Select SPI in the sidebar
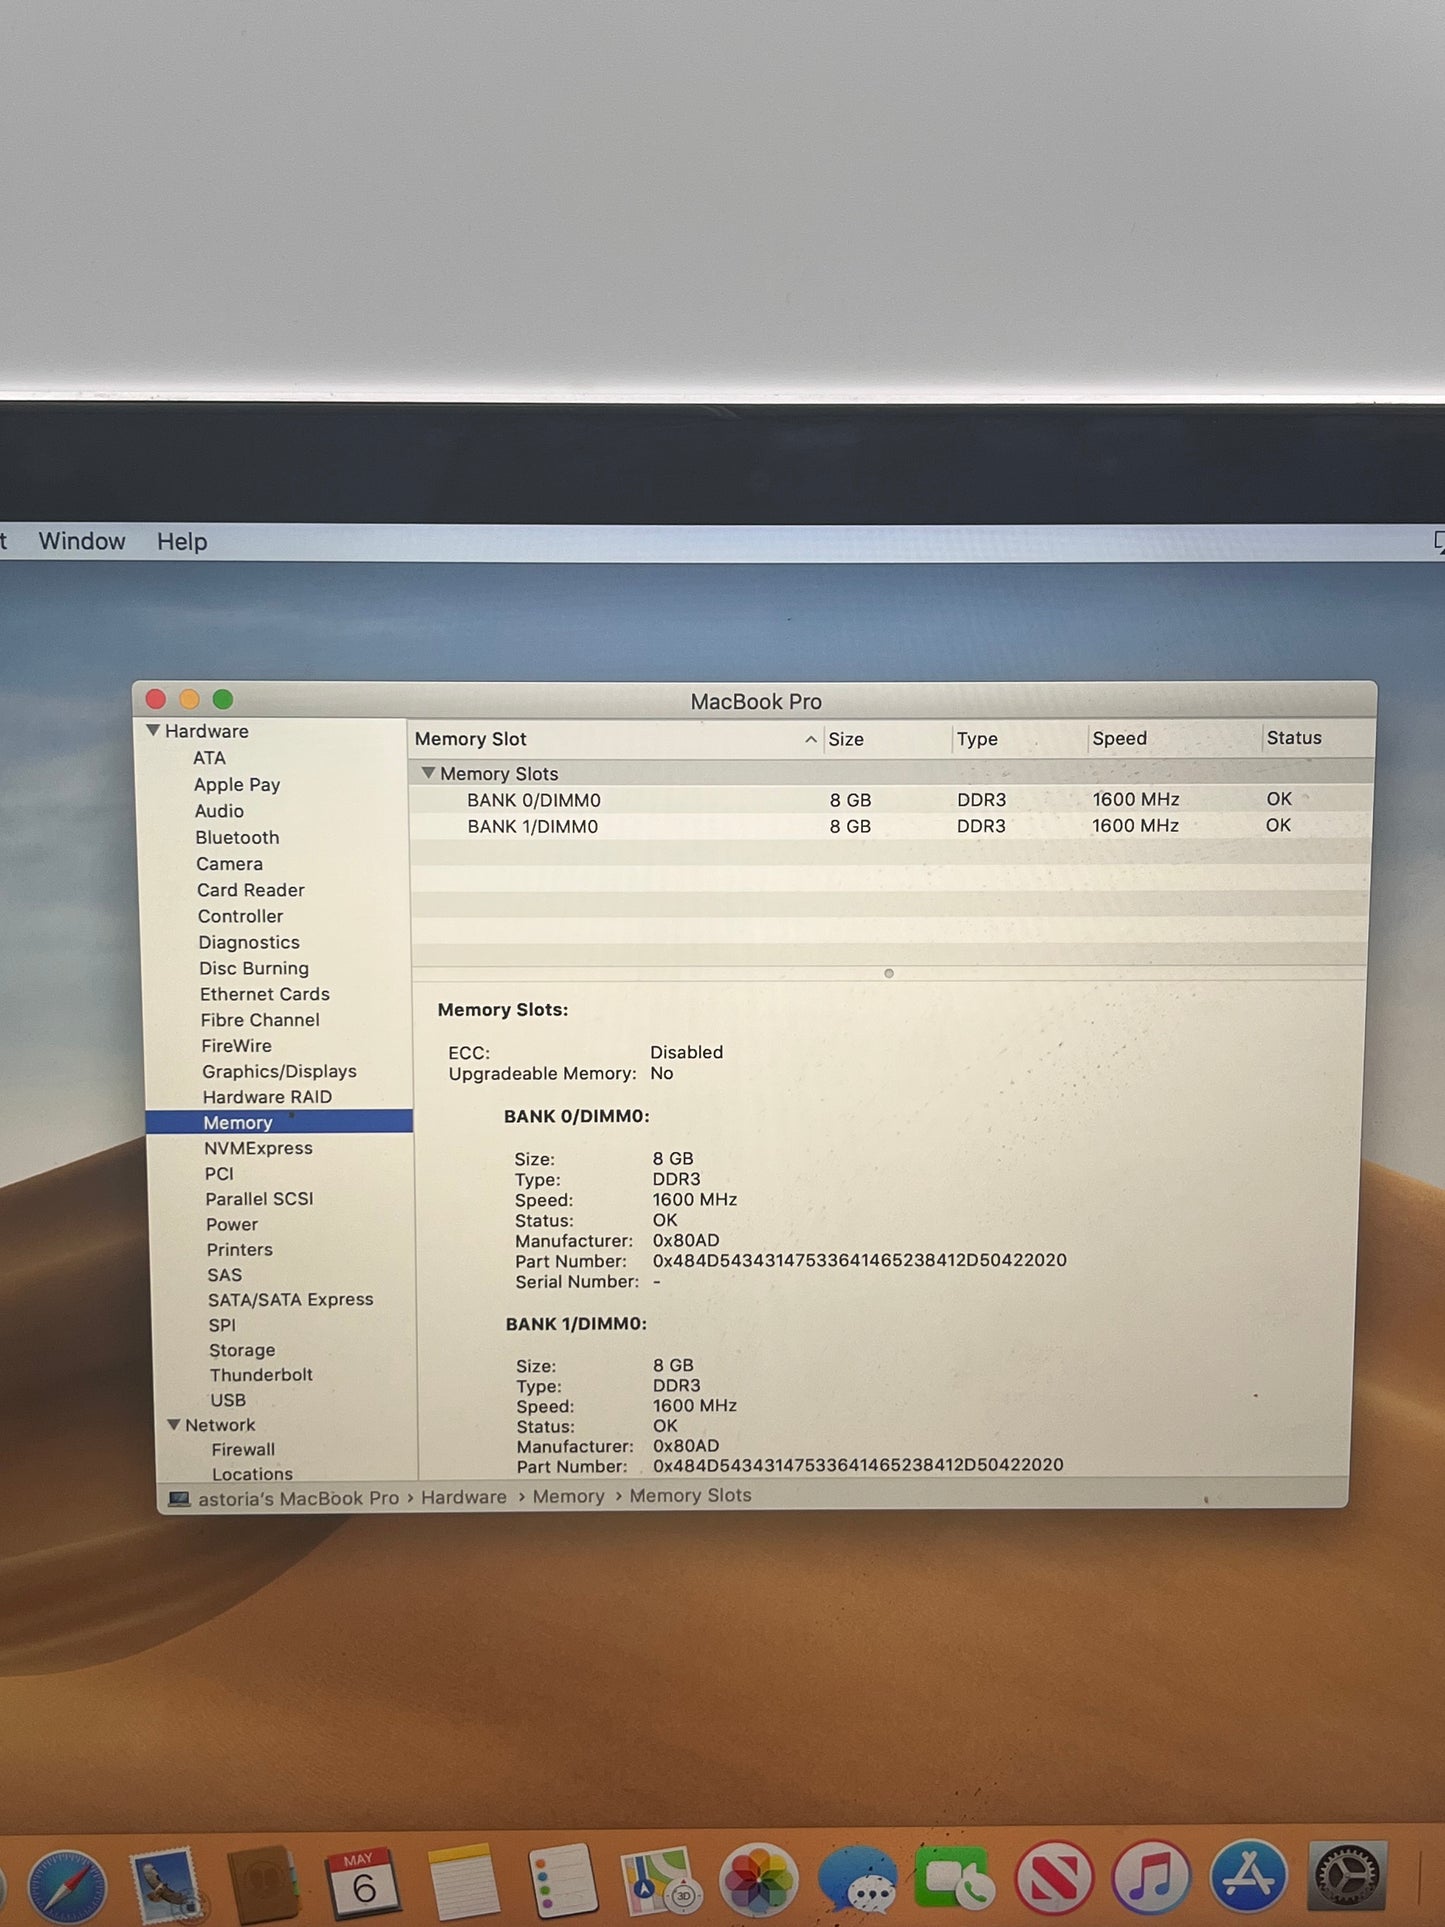Viewport: 1445px width, 1927px height. click(x=222, y=1325)
